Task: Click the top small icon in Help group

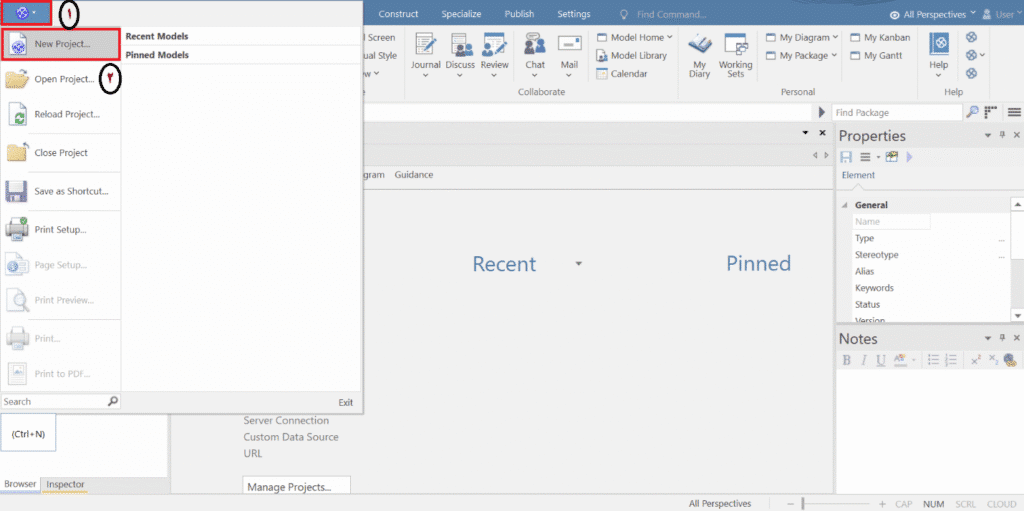Action: tap(971, 37)
